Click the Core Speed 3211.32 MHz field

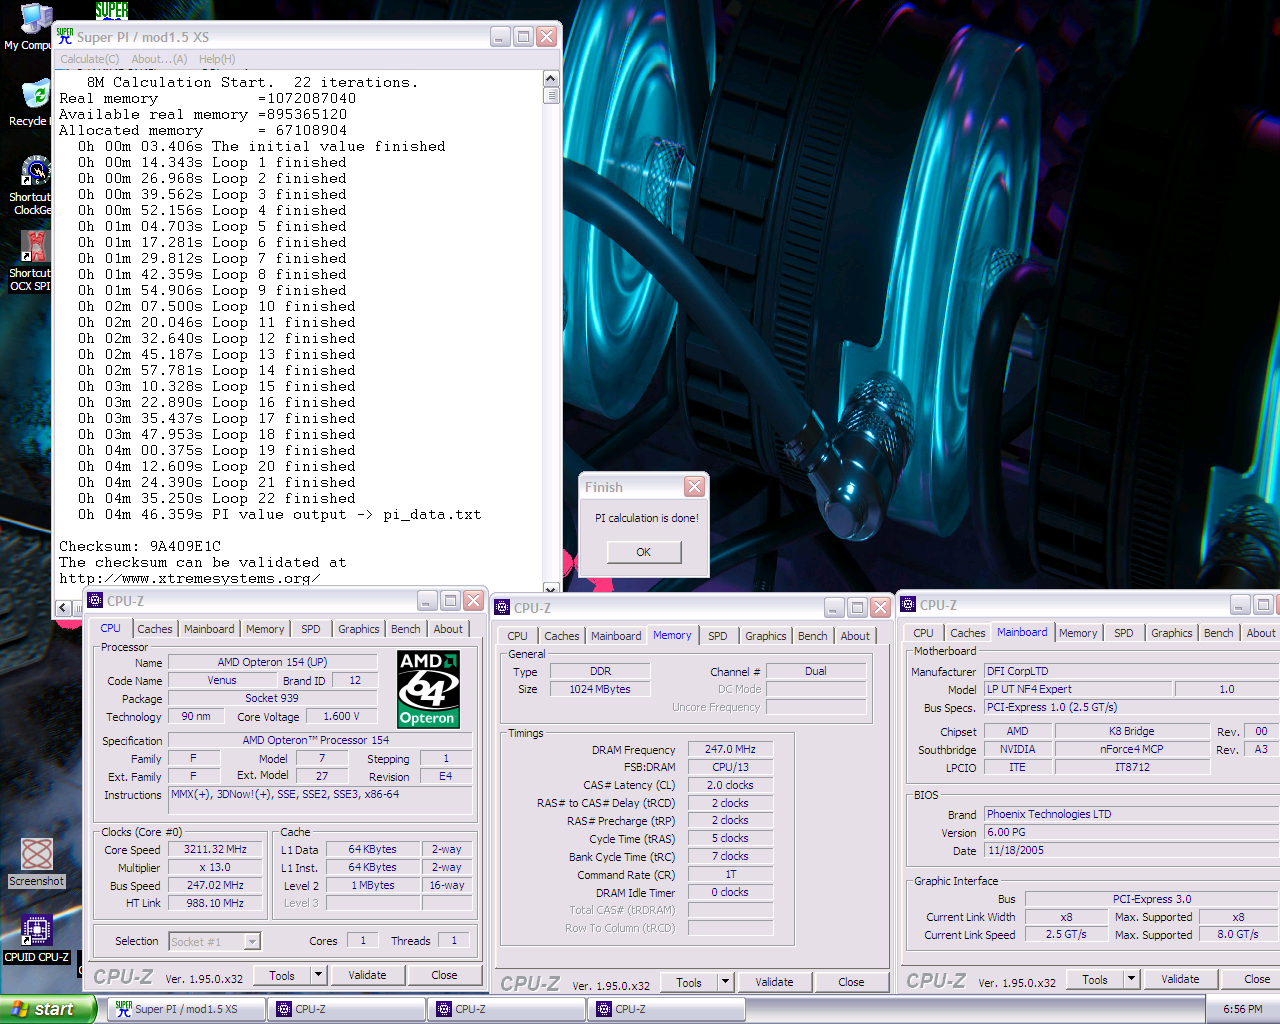point(215,849)
